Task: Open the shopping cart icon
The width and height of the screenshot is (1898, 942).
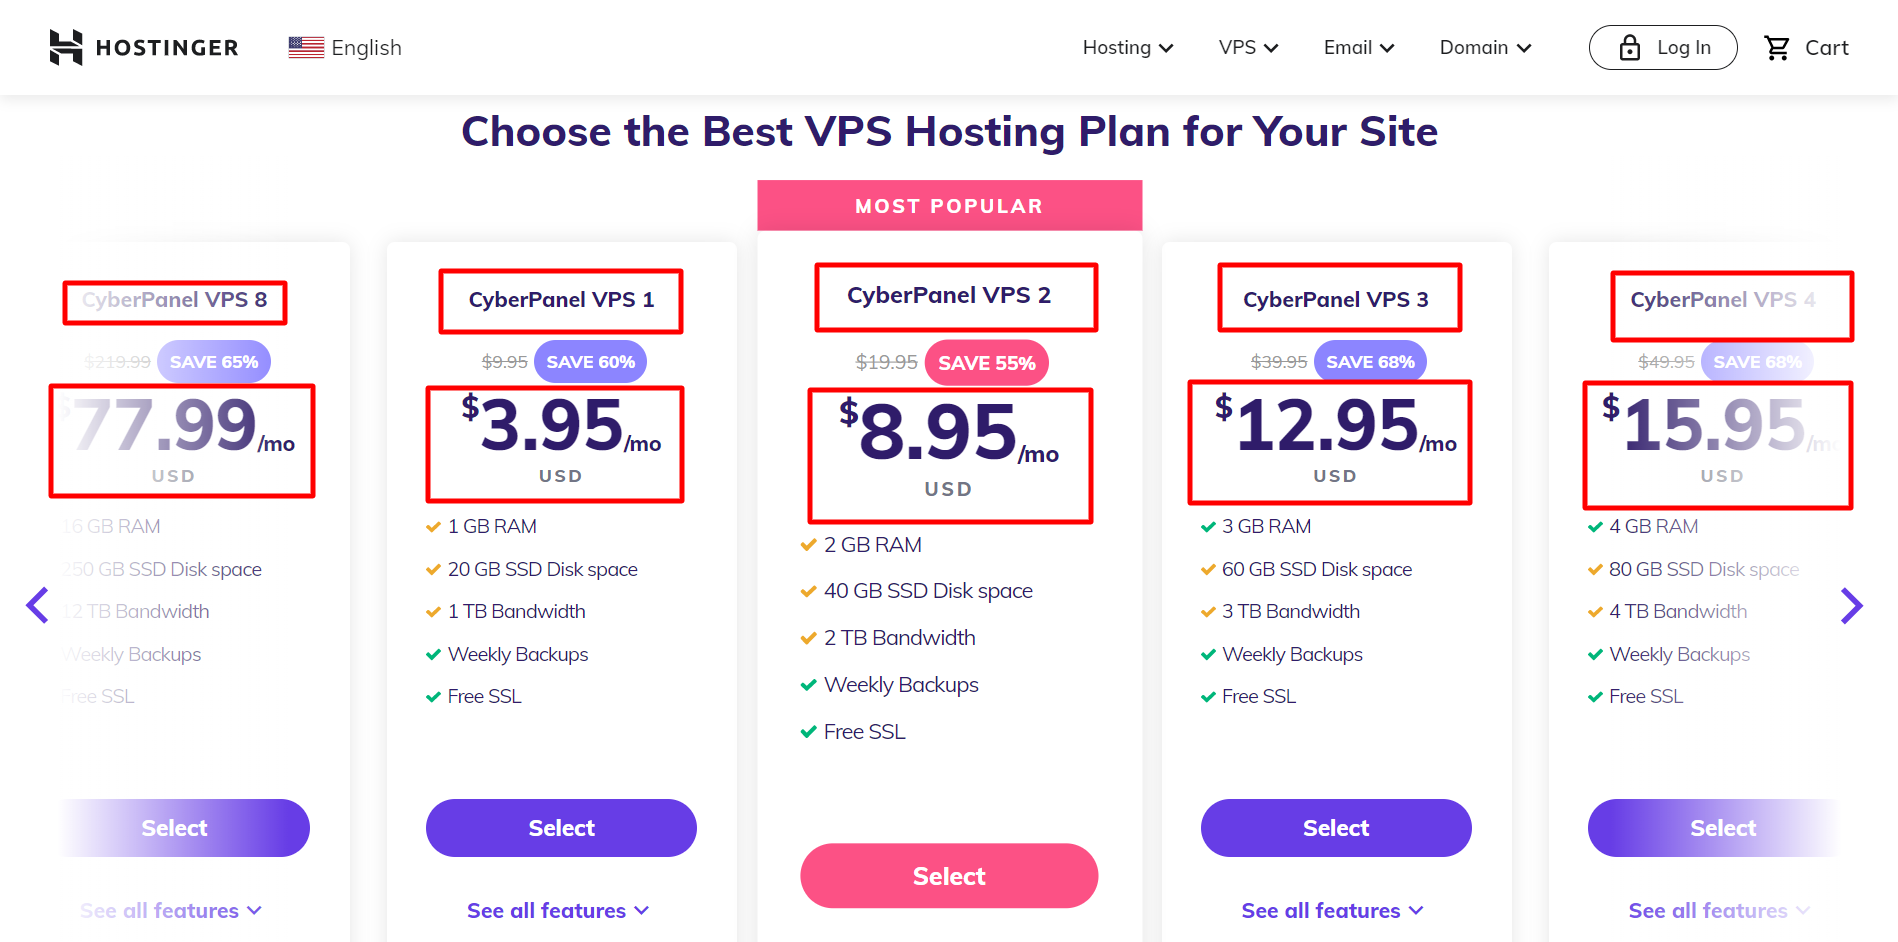Action: pos(1777,48)
